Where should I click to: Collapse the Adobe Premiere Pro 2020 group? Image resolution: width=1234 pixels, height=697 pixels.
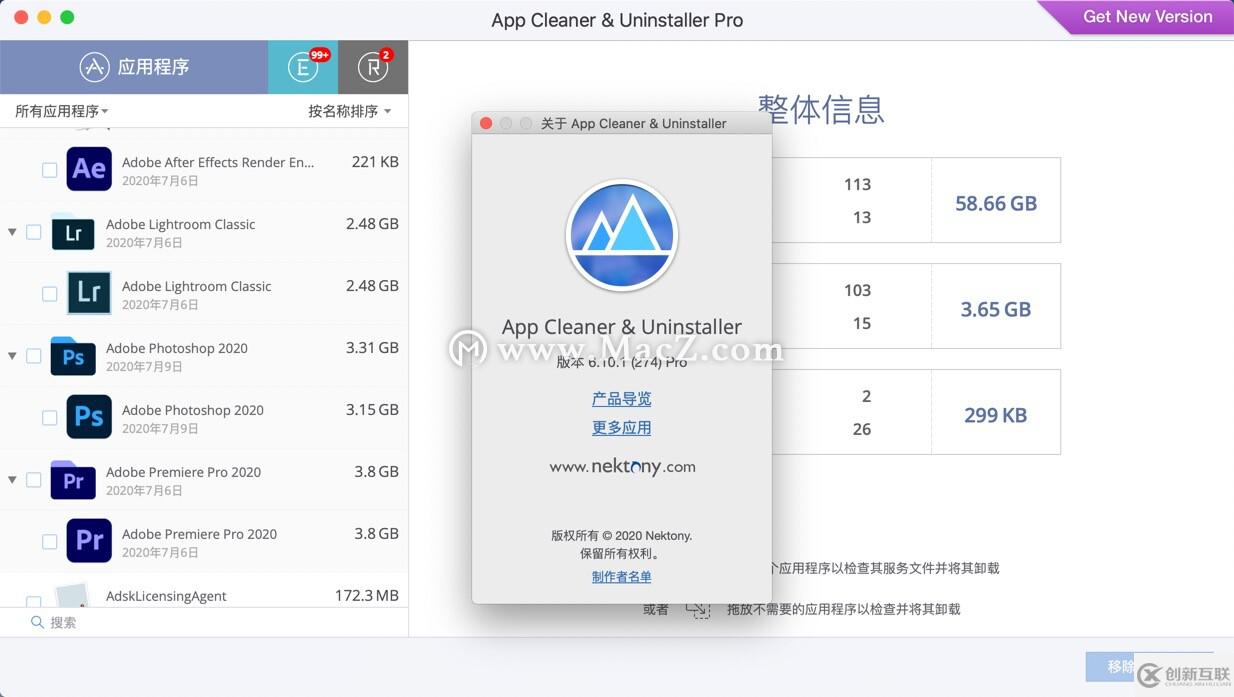click(12, 480)
